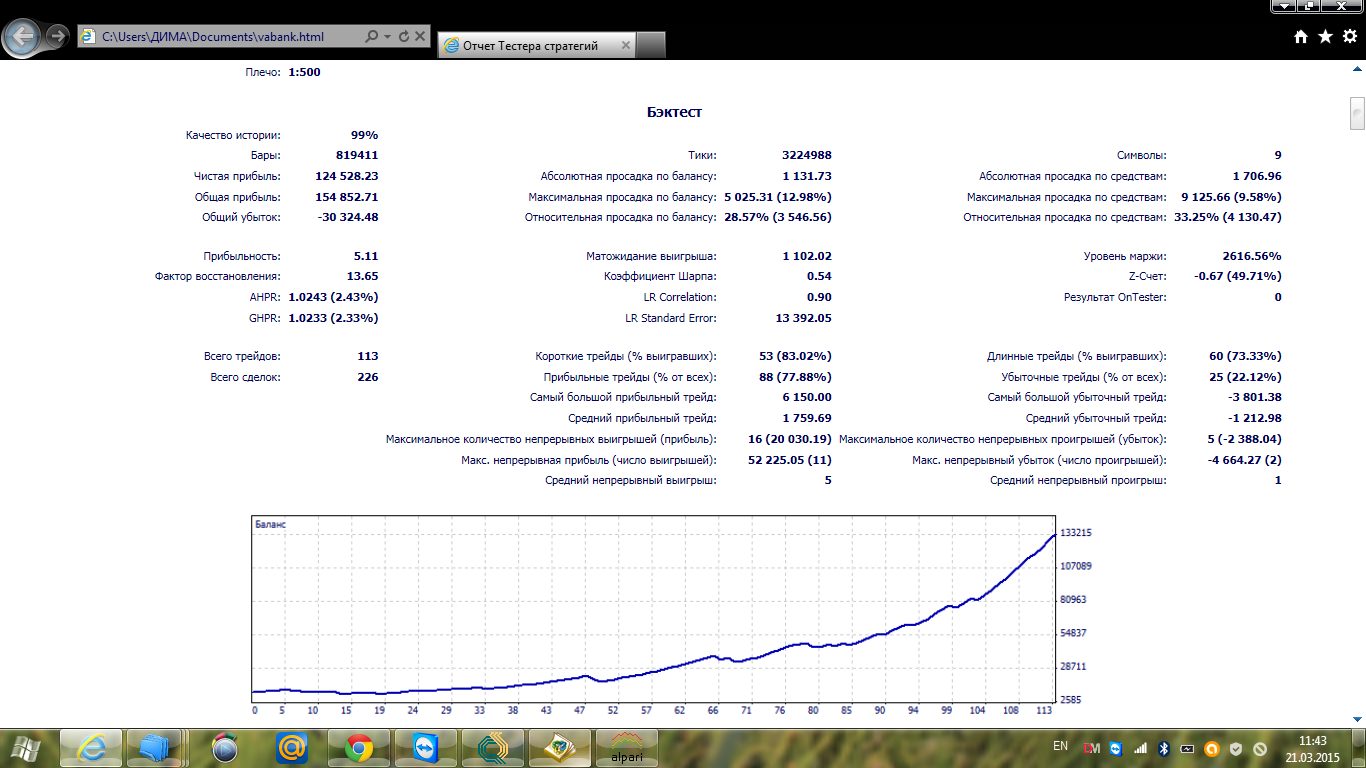Click the stop loading X in the address bar
Image resolution: width=1366 pixels, height=768 pixels.
pyautogui.click(x=421, y=36)
